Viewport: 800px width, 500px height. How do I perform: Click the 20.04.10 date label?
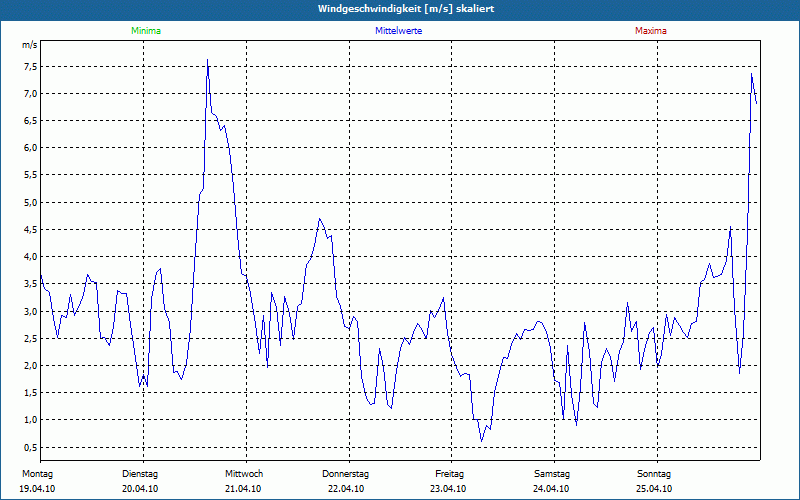tap(140, 489)
